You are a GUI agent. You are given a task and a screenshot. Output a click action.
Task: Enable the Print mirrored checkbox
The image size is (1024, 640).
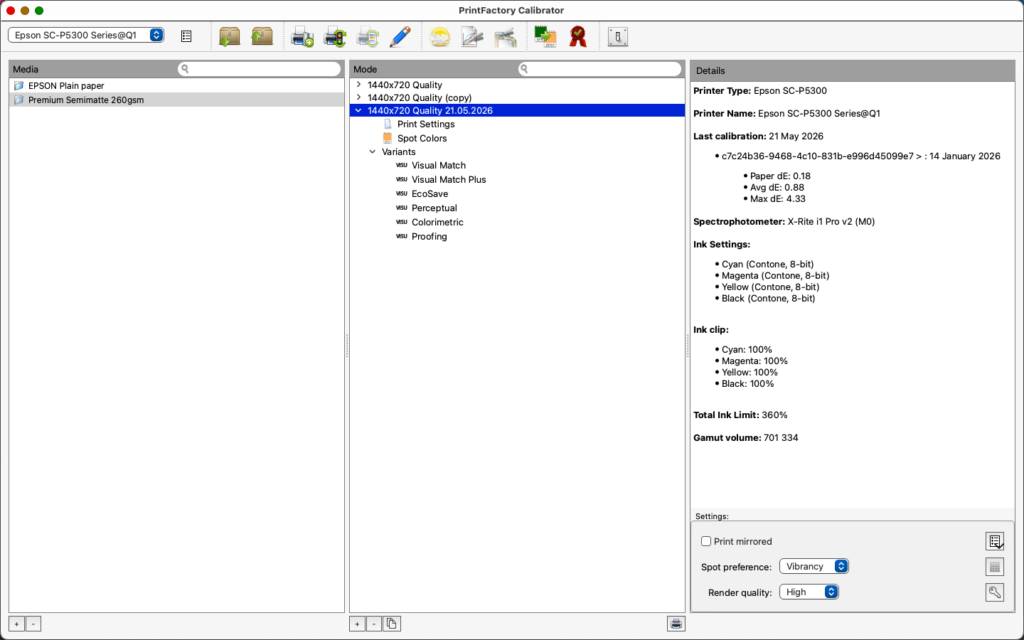[x=706, y=541]
